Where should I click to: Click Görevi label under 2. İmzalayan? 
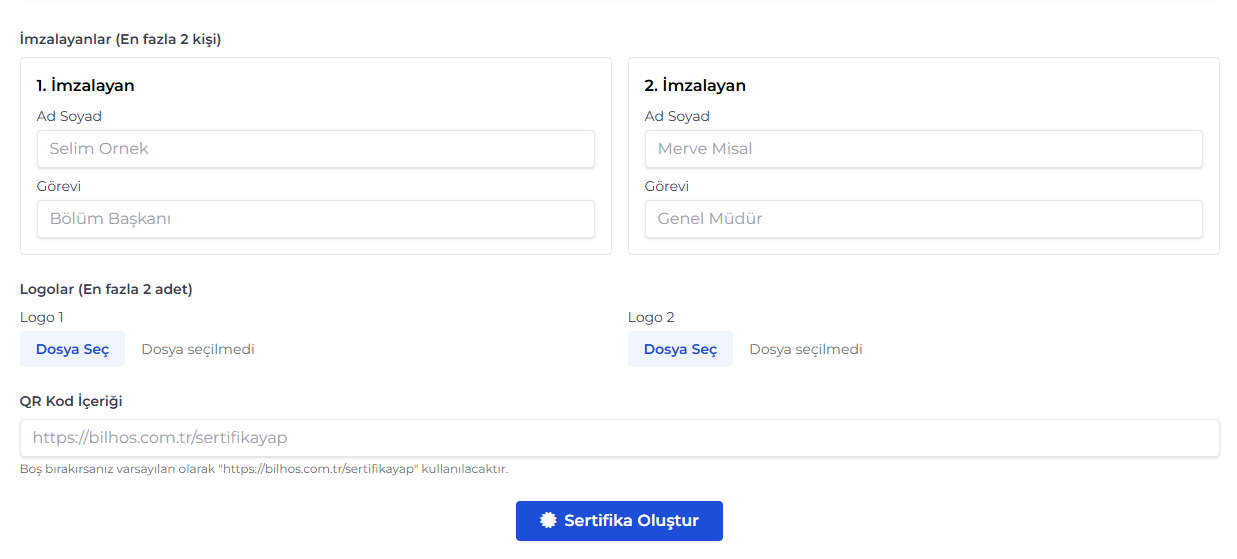point(667,186)
